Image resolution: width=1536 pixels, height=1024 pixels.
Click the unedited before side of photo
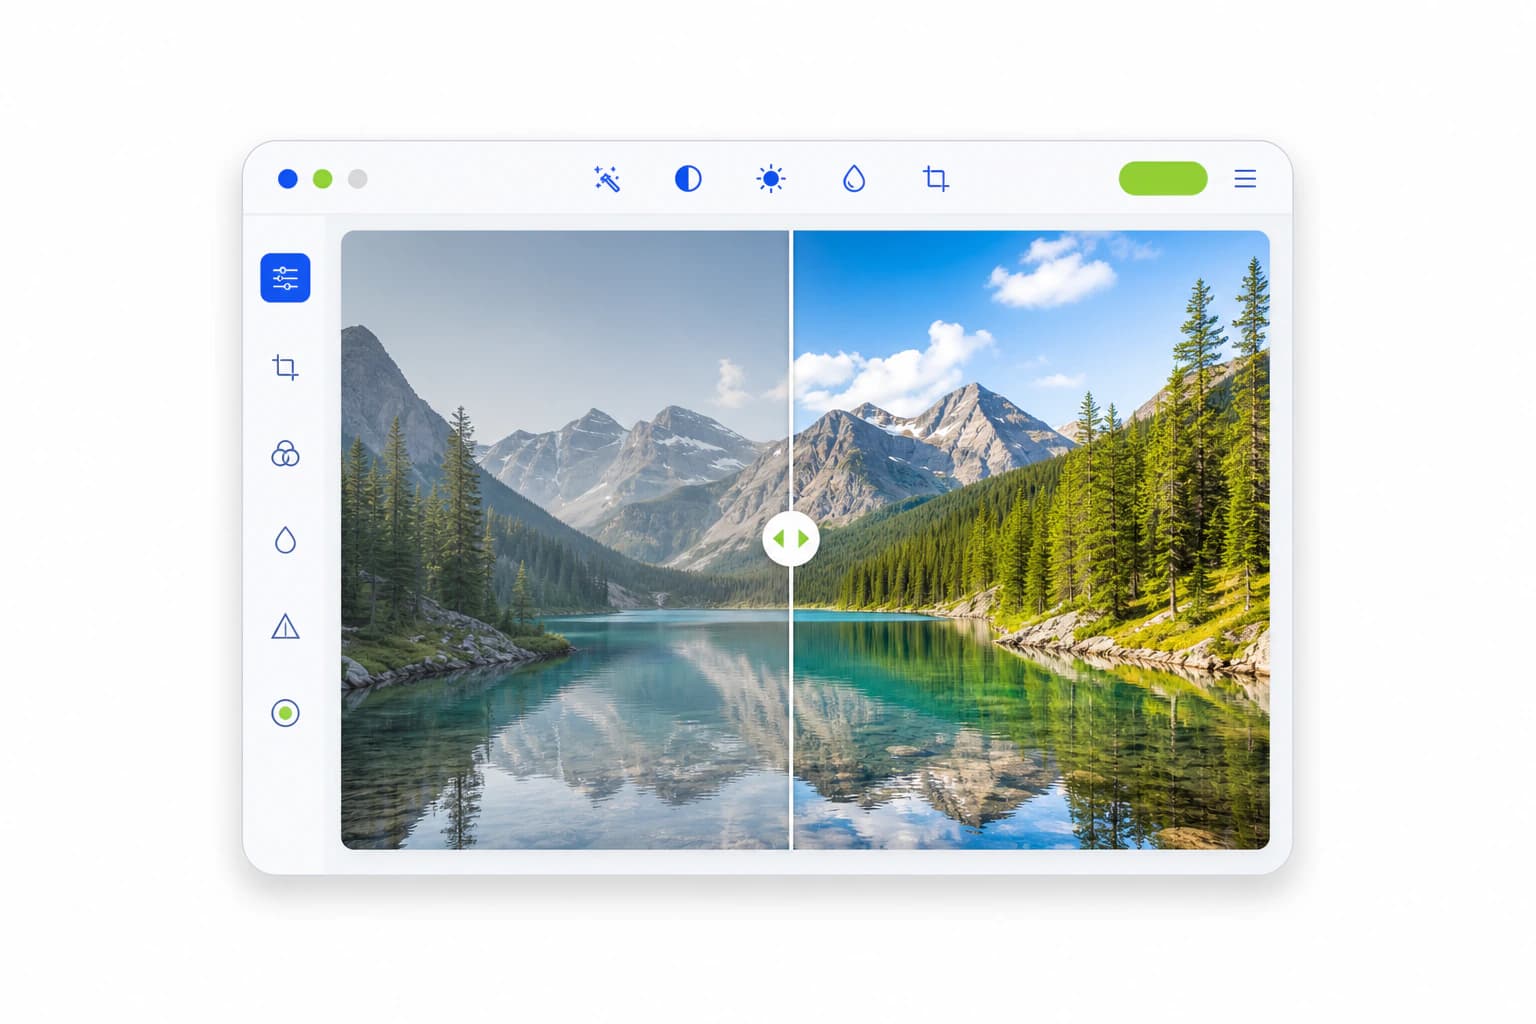pos(565,540)
